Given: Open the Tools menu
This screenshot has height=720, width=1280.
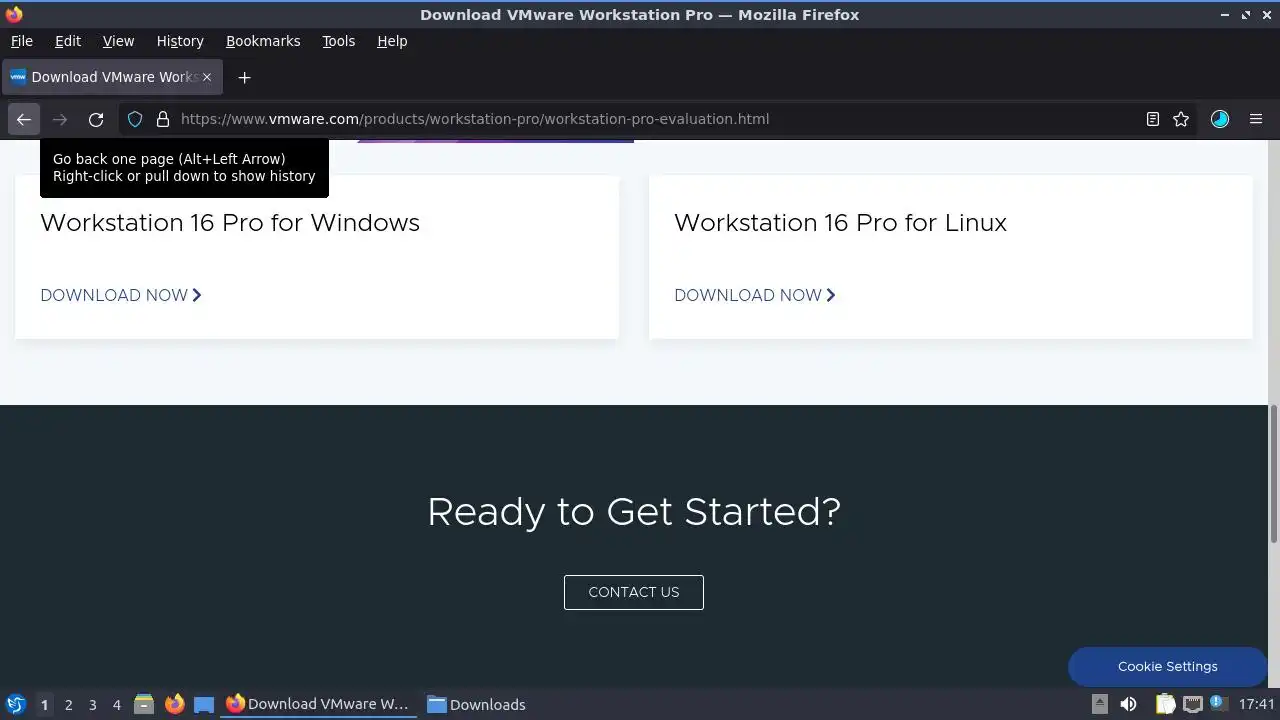Looking at the screenshot, I should tap(339, 41).
